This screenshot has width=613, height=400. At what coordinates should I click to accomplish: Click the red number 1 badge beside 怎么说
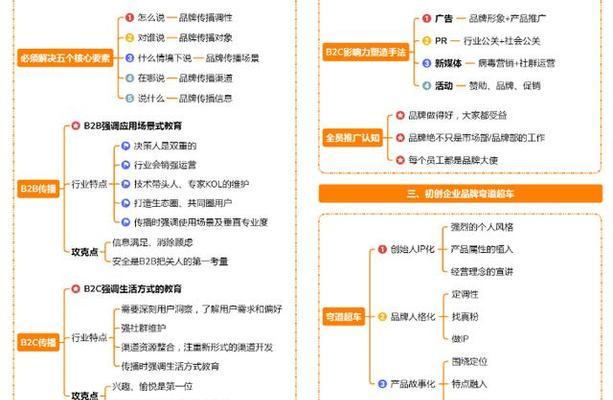point(130,18)
